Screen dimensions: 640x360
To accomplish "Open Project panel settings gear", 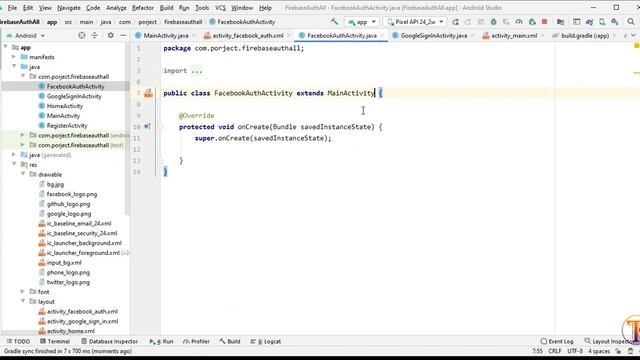I will (x=110, y=36).
